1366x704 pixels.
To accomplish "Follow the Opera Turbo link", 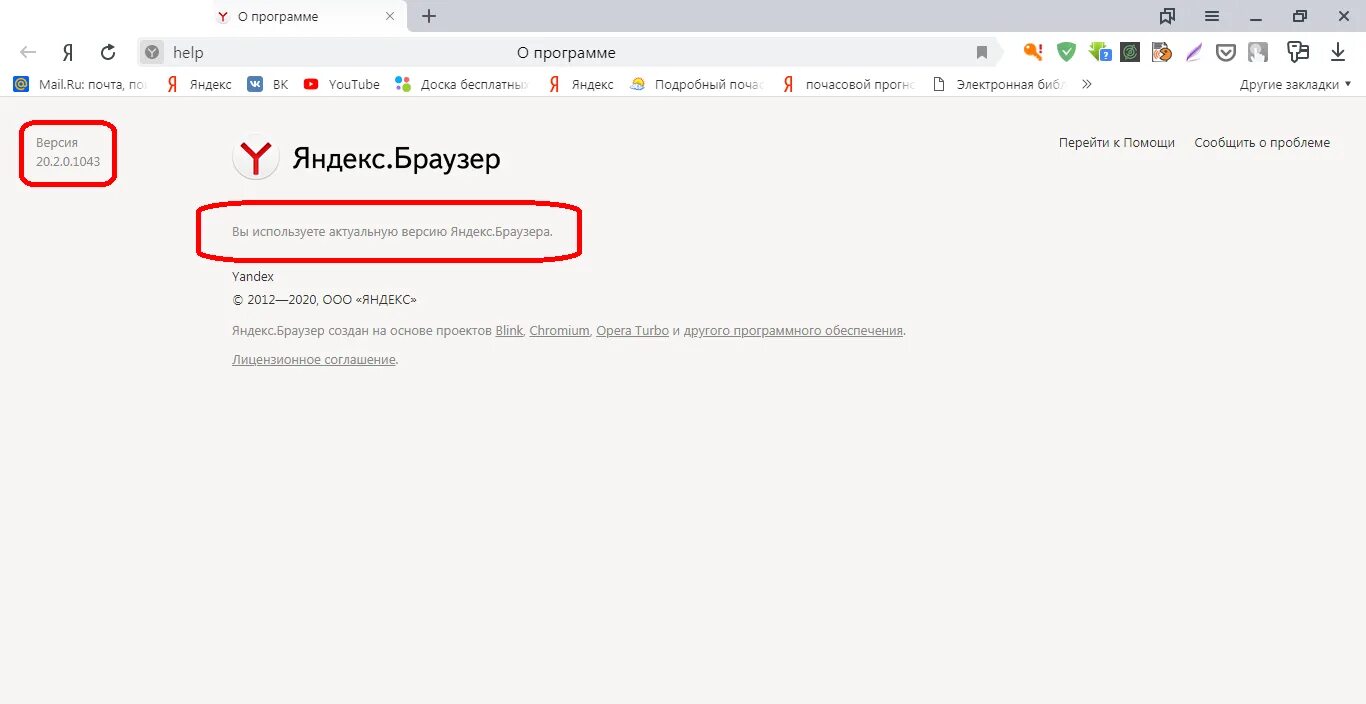I will 632,331.
